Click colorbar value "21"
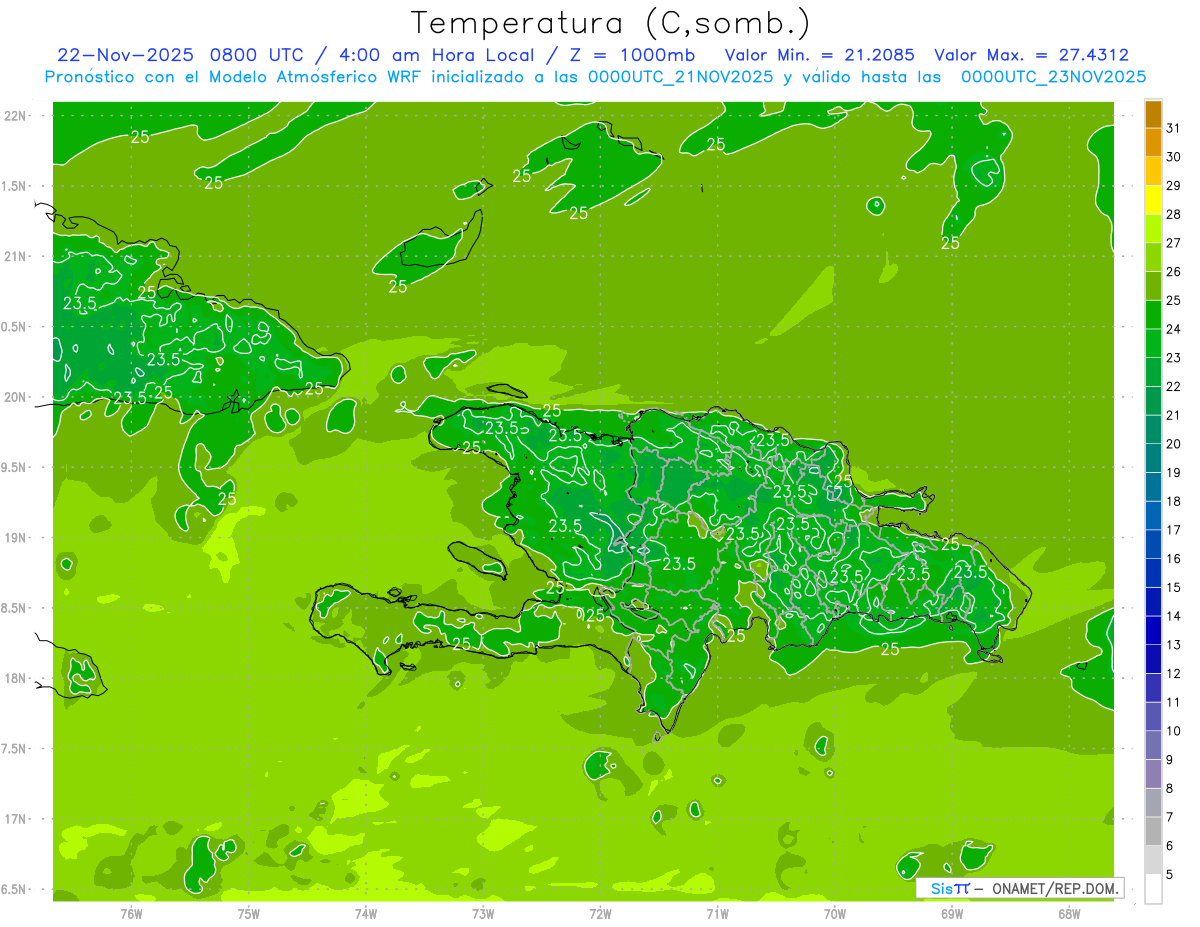Screen dimensions: 1200x927 1174,415
